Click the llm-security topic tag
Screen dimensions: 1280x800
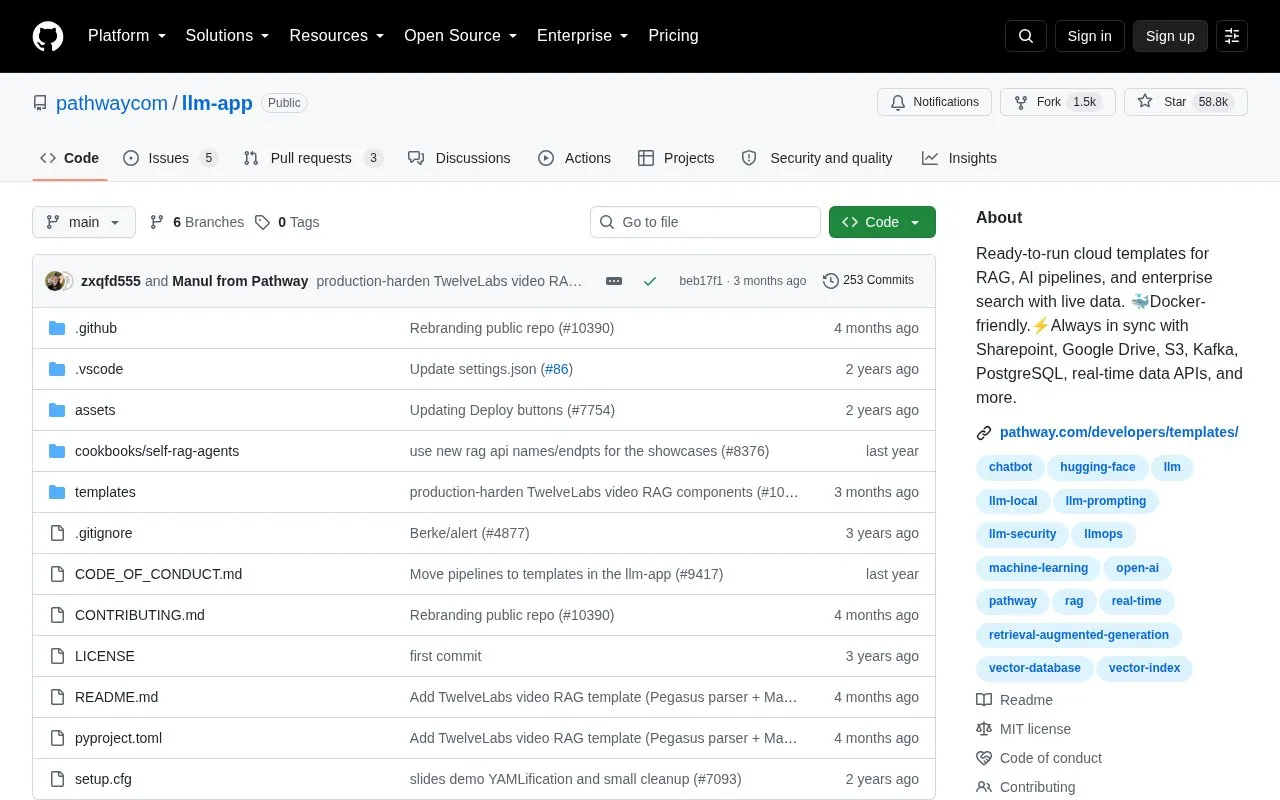[1022, 534]
